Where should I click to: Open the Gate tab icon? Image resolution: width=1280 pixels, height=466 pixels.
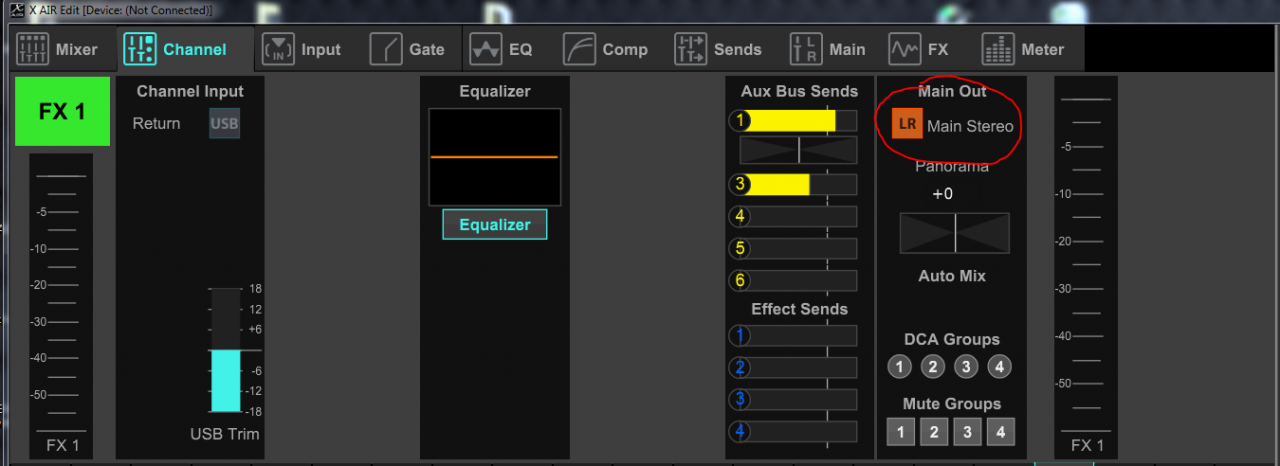(386, 49)
